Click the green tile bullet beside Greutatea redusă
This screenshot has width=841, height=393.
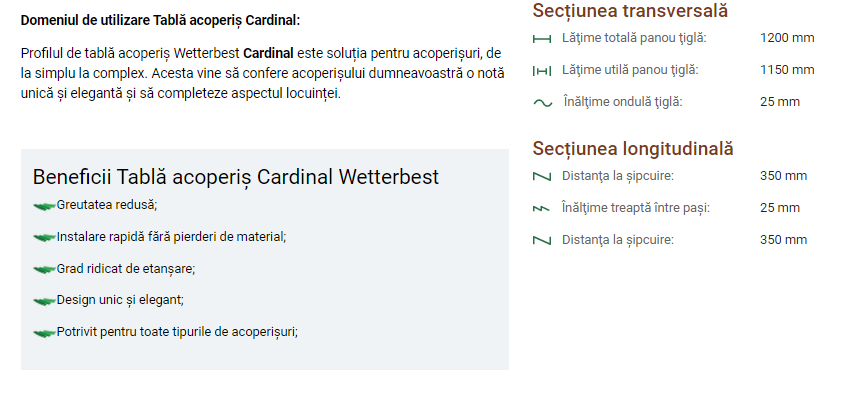coord(45,206)
